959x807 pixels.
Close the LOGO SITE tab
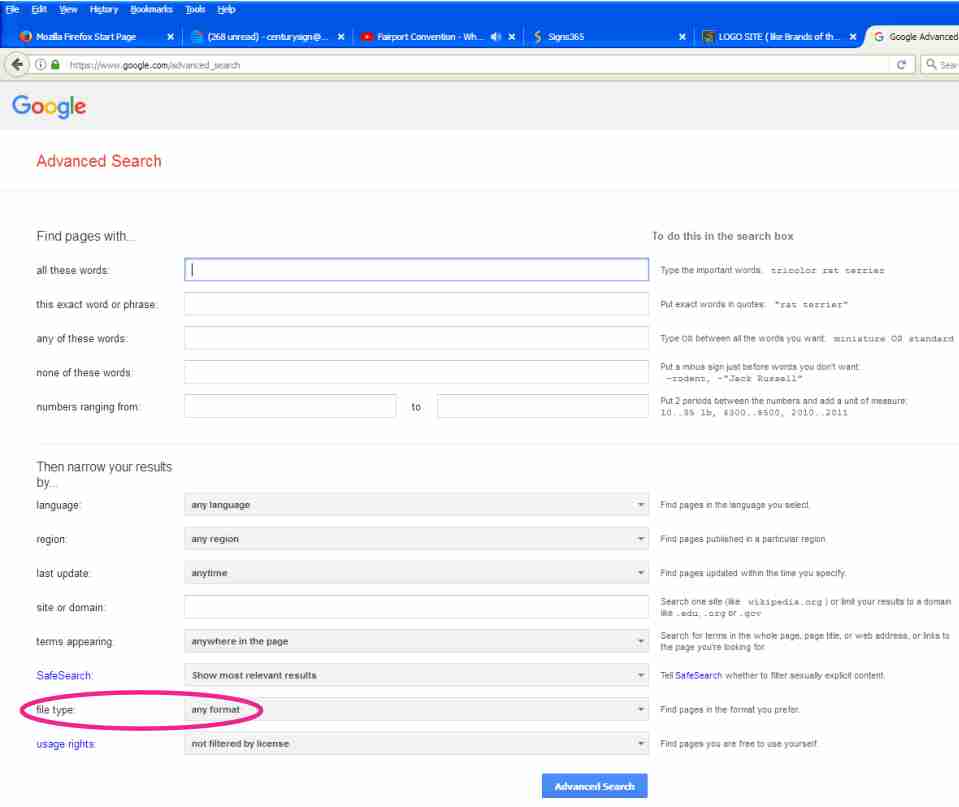853,37
